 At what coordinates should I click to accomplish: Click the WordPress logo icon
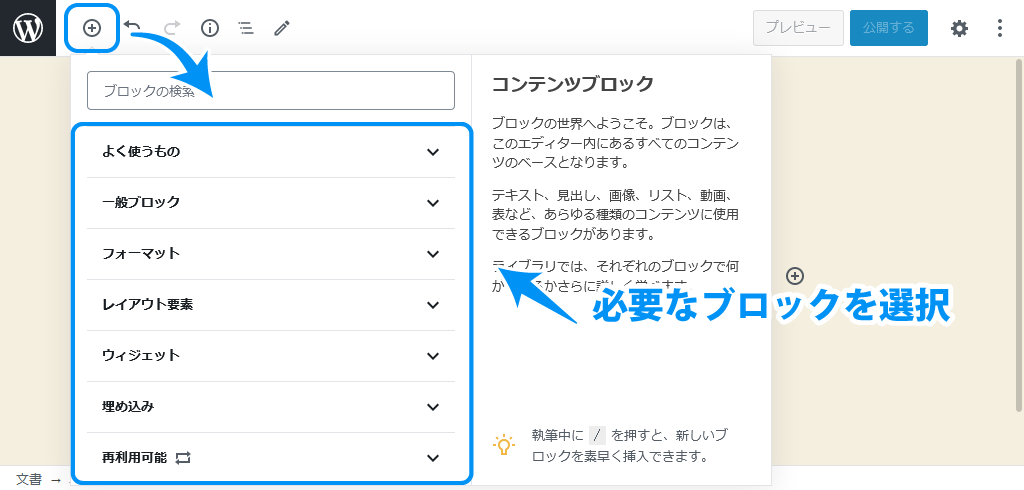click(28, 28)
